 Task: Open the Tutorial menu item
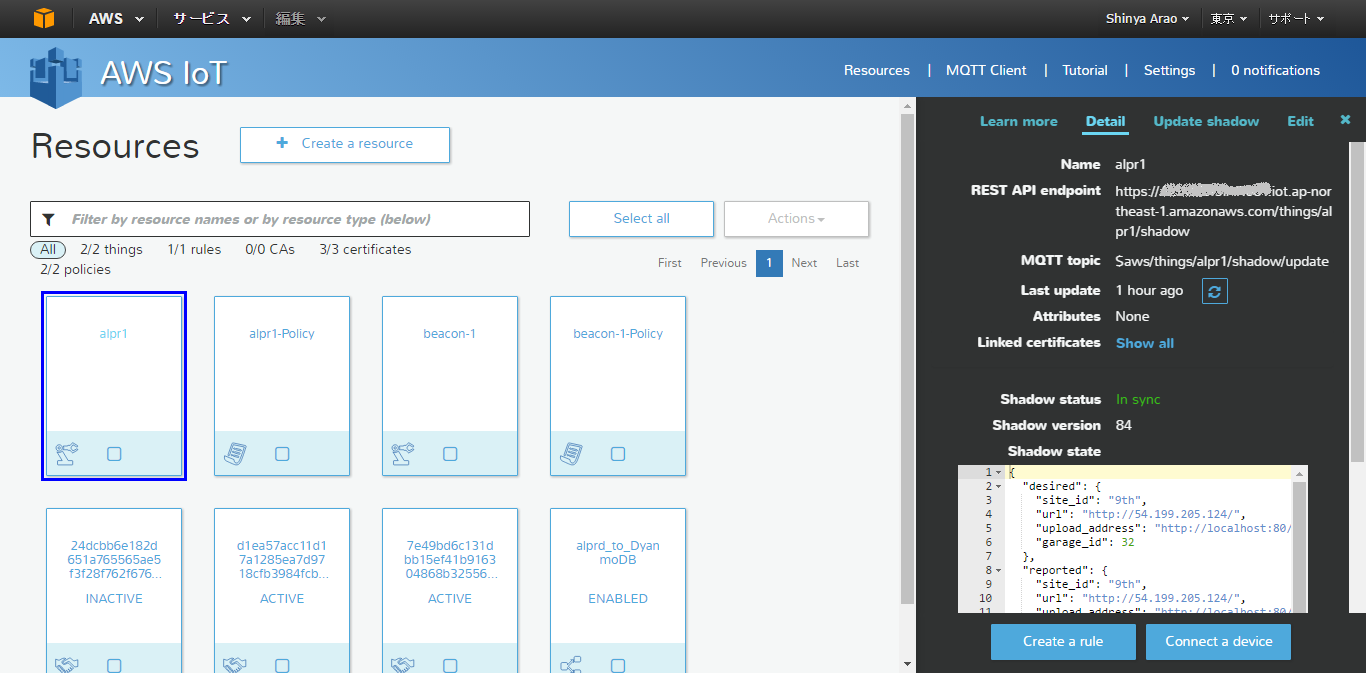click(x=1085, y=70)
